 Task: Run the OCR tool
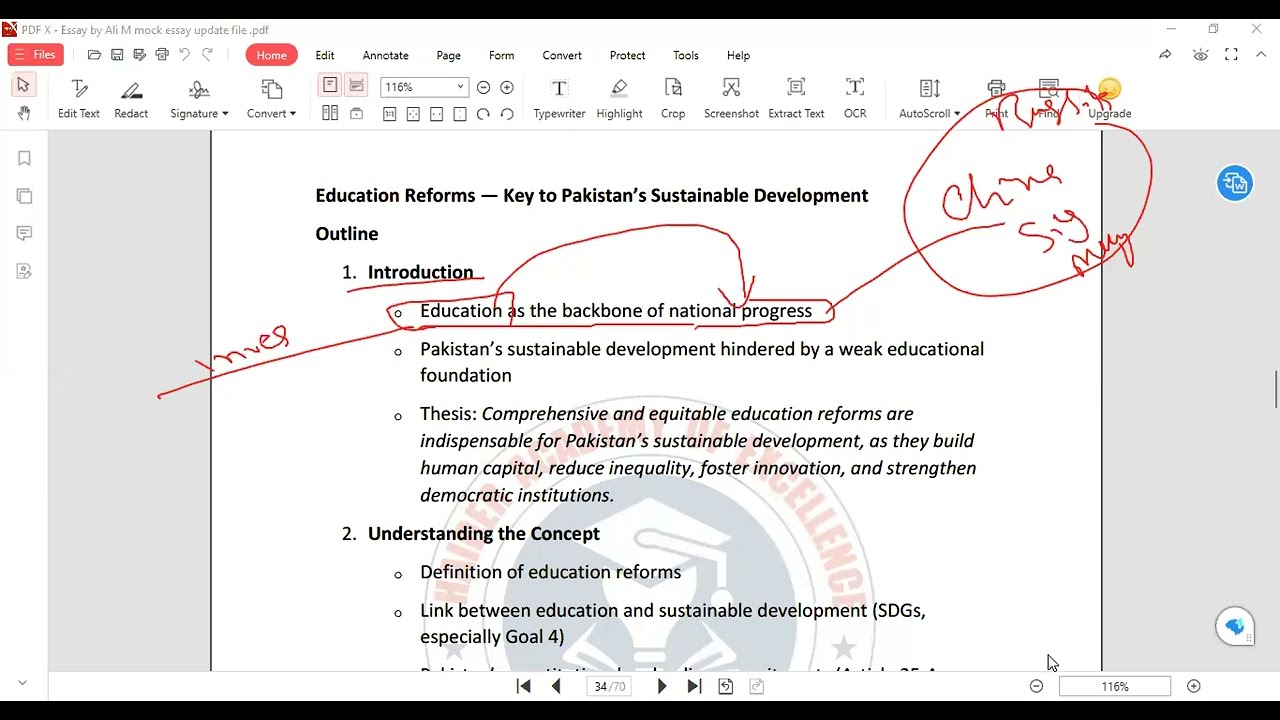[855, 99]
